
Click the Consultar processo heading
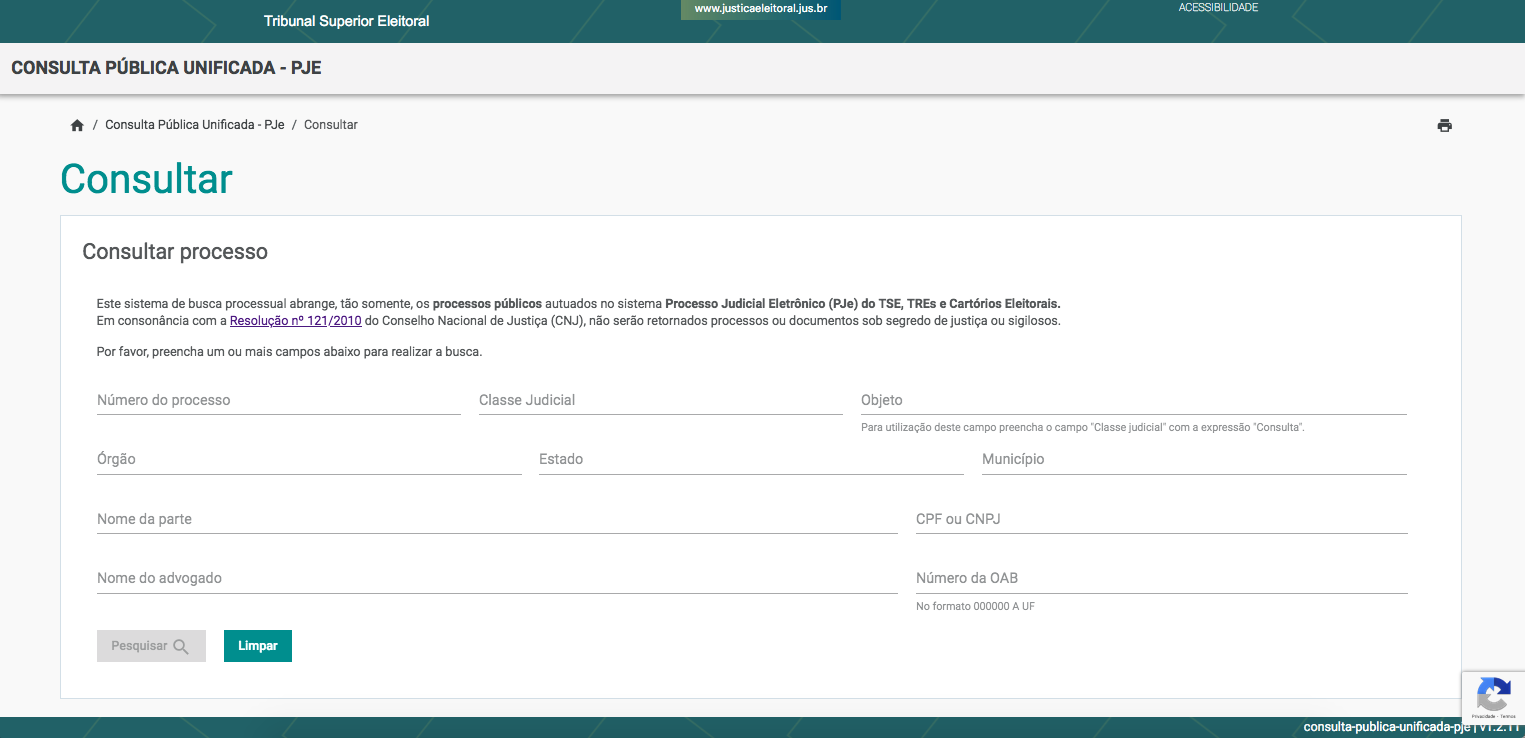175,252
